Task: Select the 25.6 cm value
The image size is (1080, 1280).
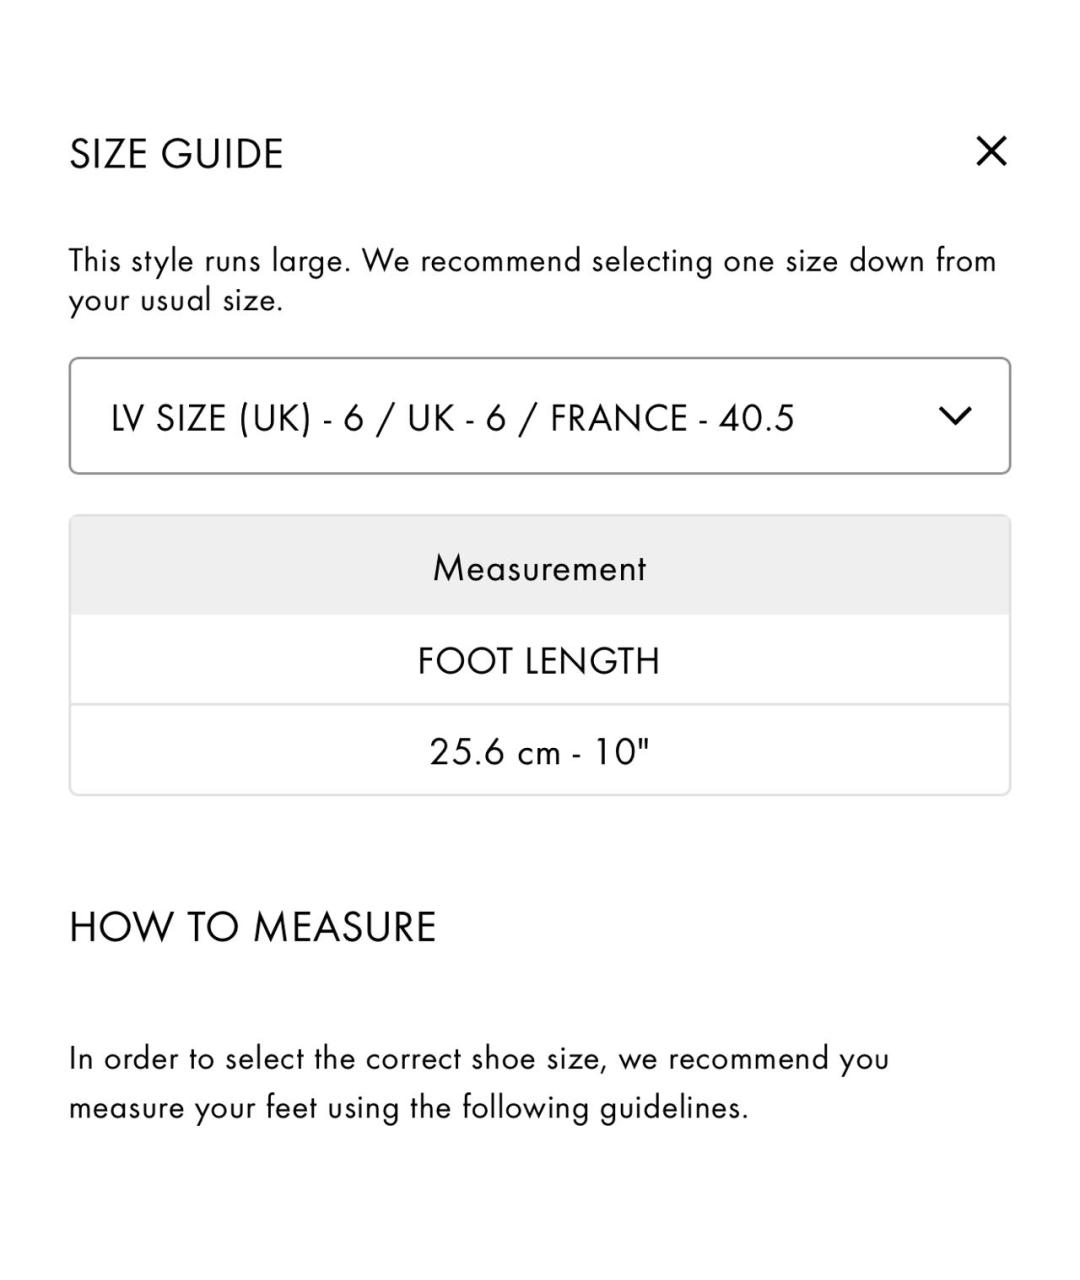Action: click(x=494, y=752)
